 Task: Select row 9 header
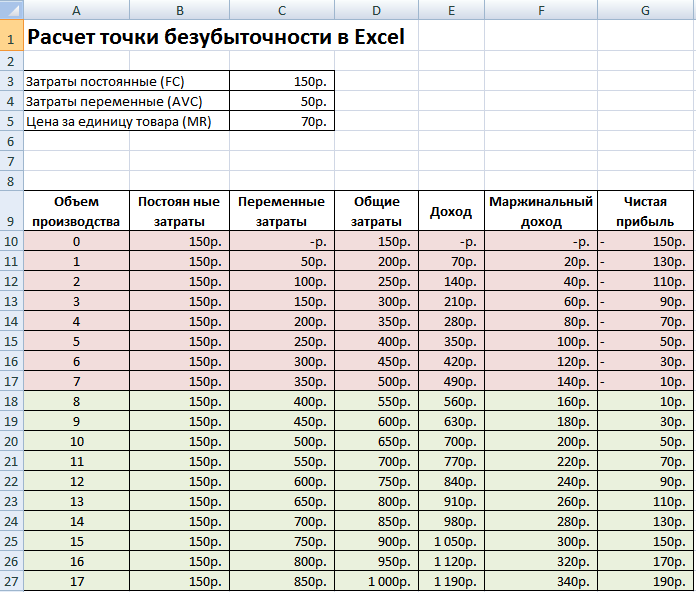coord(12,211)
